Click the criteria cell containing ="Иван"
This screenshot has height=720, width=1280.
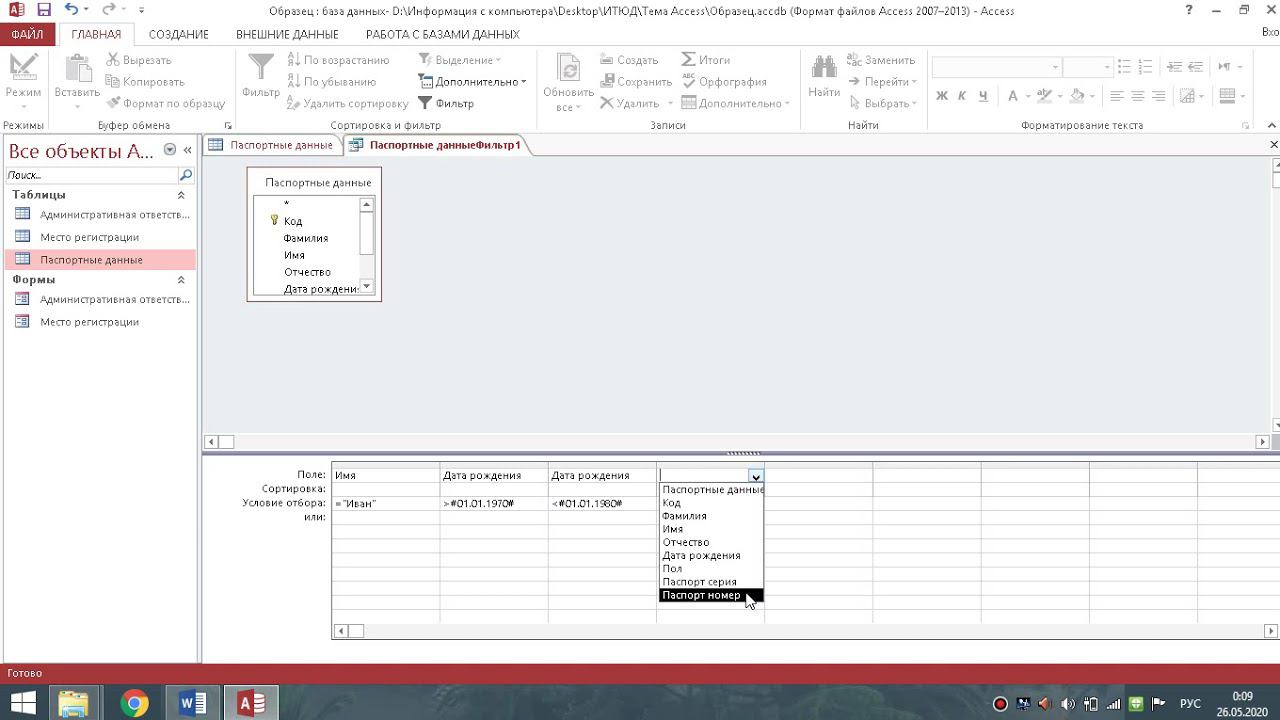(x=386, y=503)
